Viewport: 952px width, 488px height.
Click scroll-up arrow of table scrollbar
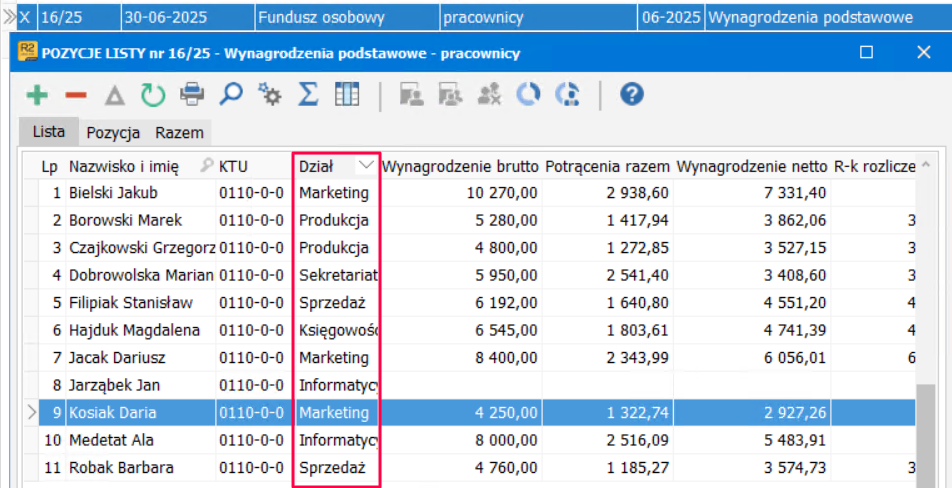pyautogui.click(x=925, y=165)
